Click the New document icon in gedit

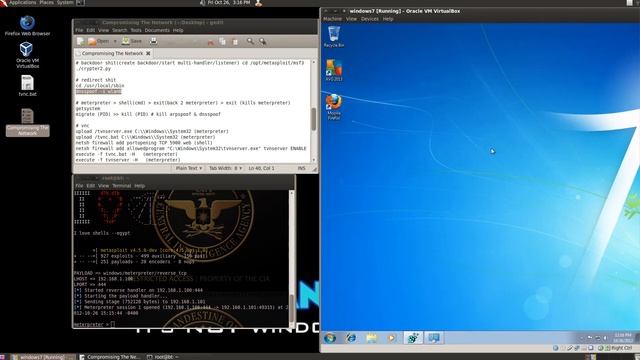pyautogui.click(x=80, y=41)
